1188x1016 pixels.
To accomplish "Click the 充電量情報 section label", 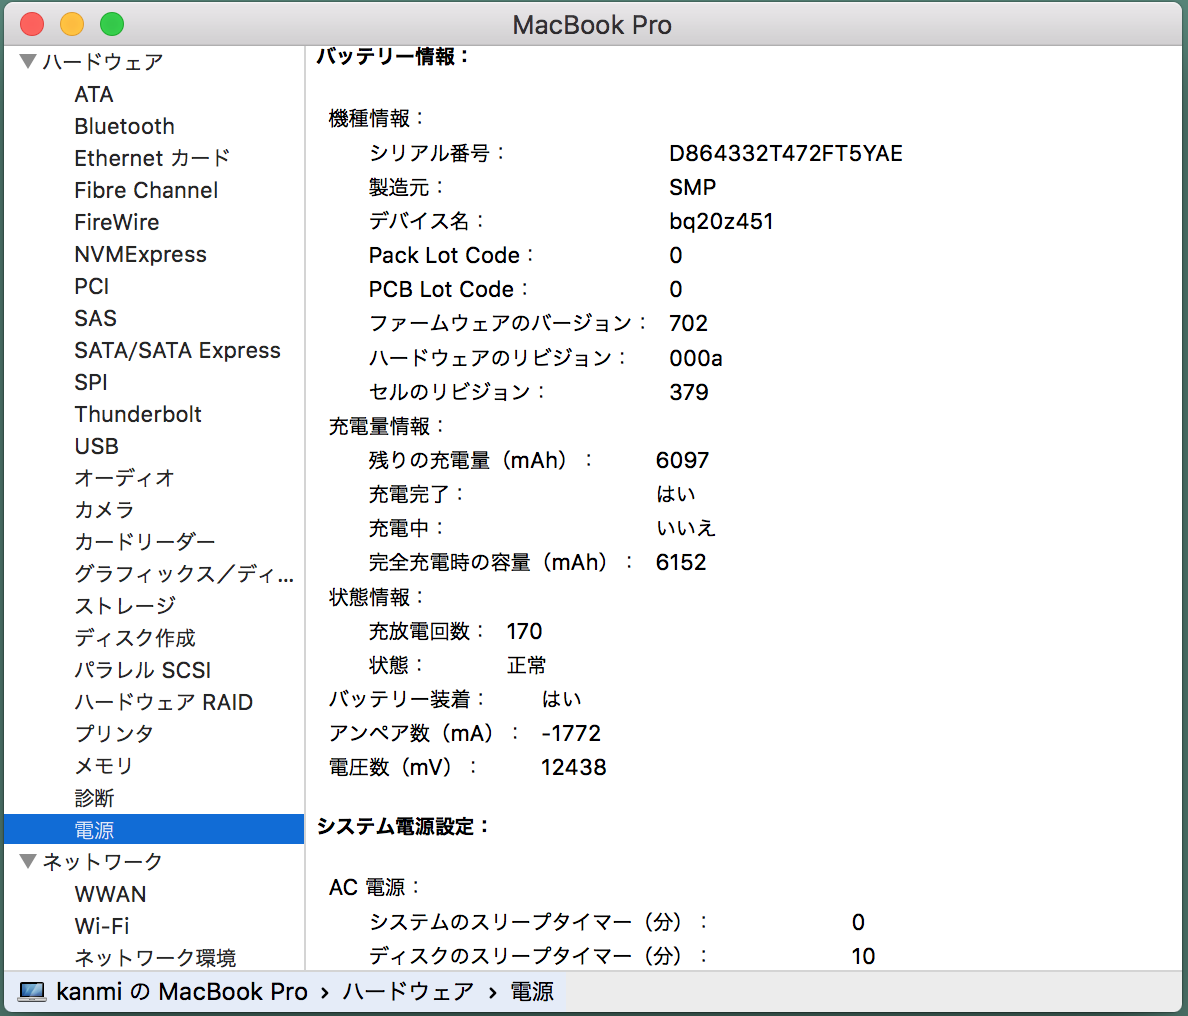I will [x=386, y=426].
